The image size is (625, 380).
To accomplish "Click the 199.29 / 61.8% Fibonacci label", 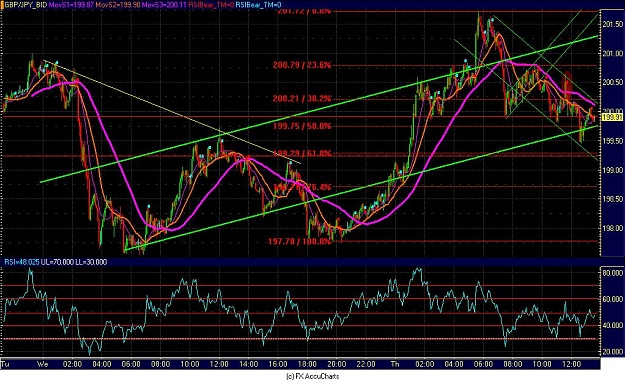I will 302,153.
